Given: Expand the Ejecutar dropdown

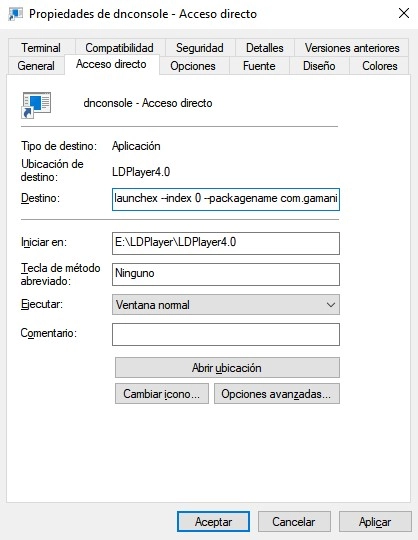Looking at the screenshot, I should coord(226,304).
